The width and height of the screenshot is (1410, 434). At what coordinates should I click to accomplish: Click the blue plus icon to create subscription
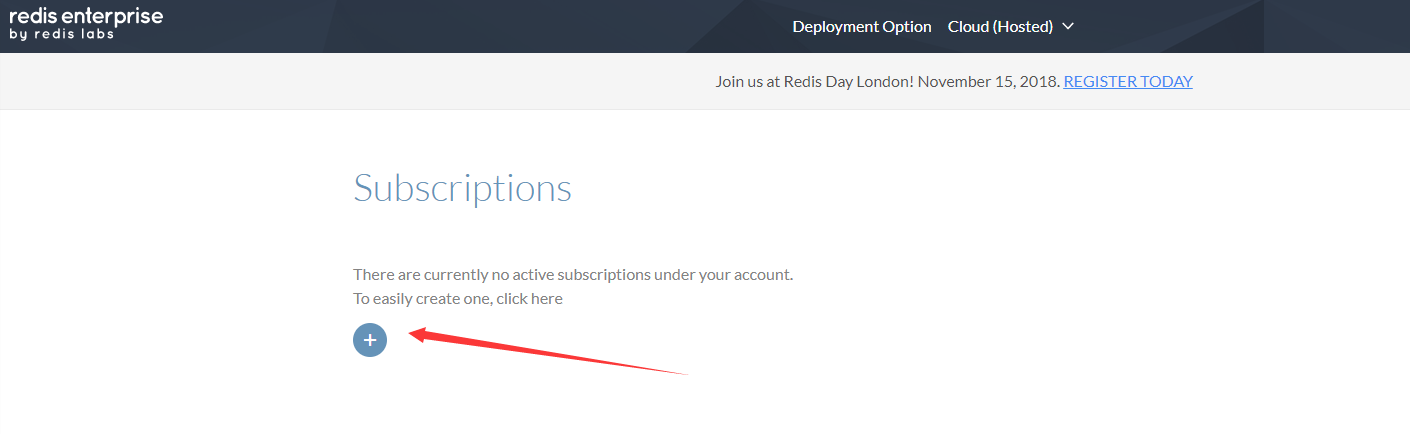[370, 340]
